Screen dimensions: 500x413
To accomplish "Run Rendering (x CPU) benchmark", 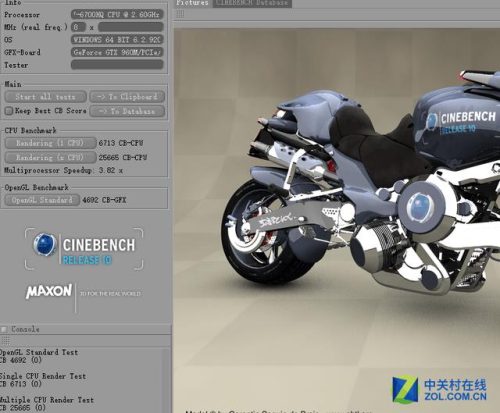I will tap(50, 157).
